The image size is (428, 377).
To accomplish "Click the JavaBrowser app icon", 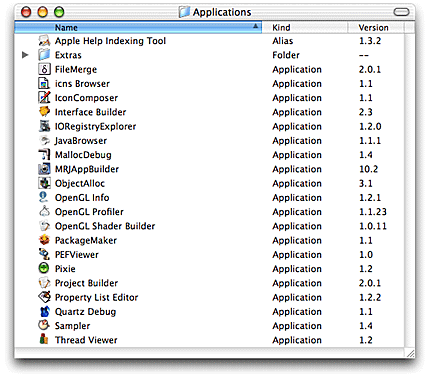I will coord(44,140).
